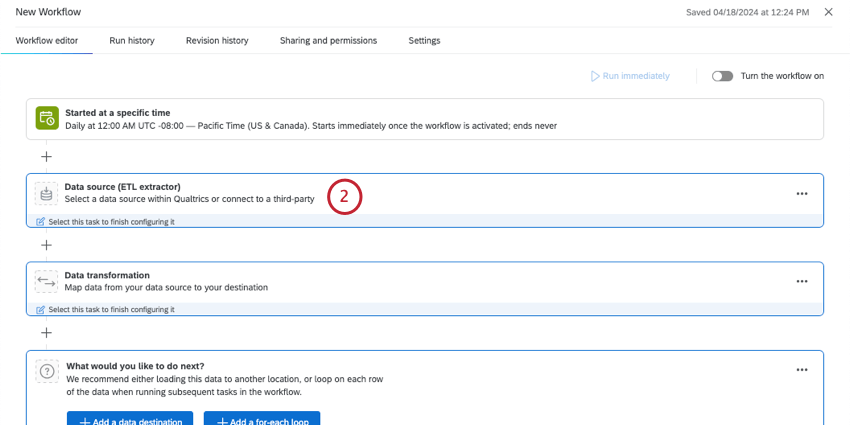Turn the workflow on toggle

[x=722, y=76]
